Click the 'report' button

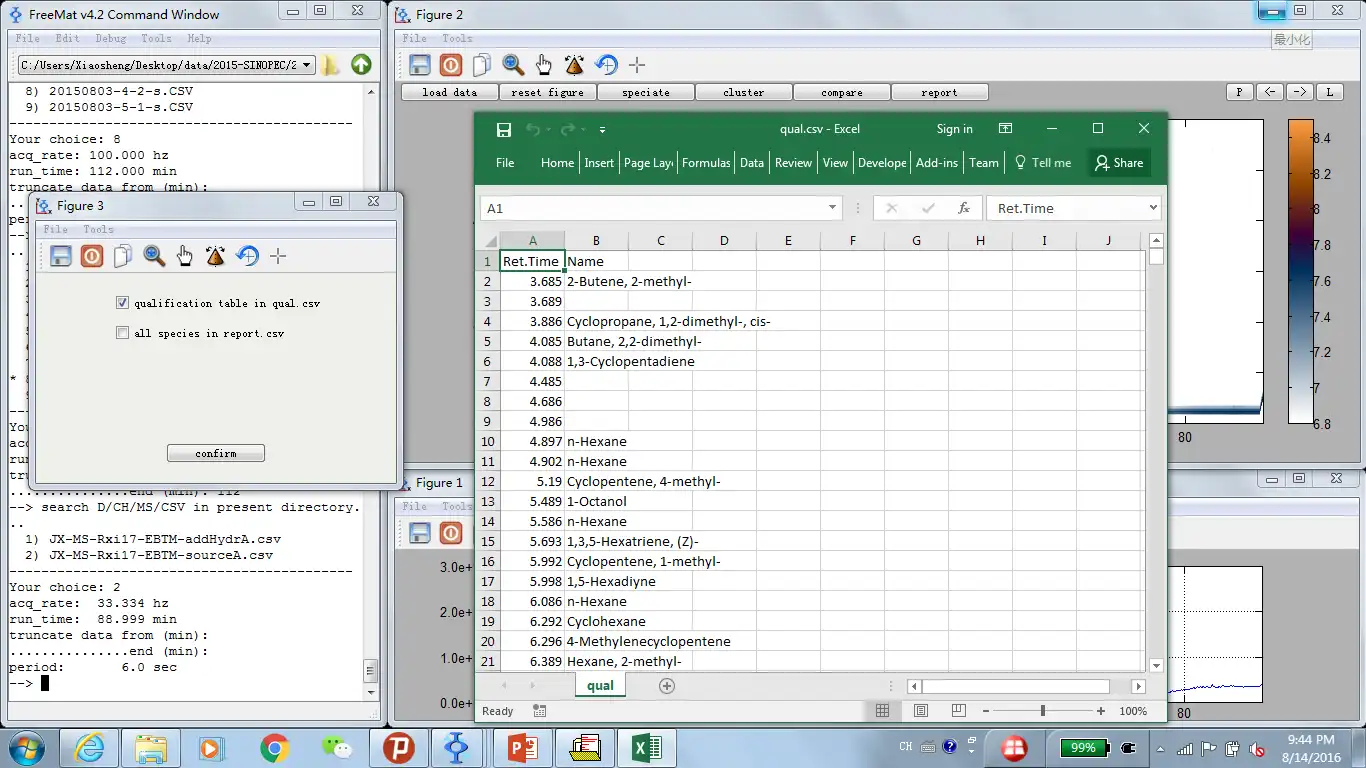click(939, 92)
